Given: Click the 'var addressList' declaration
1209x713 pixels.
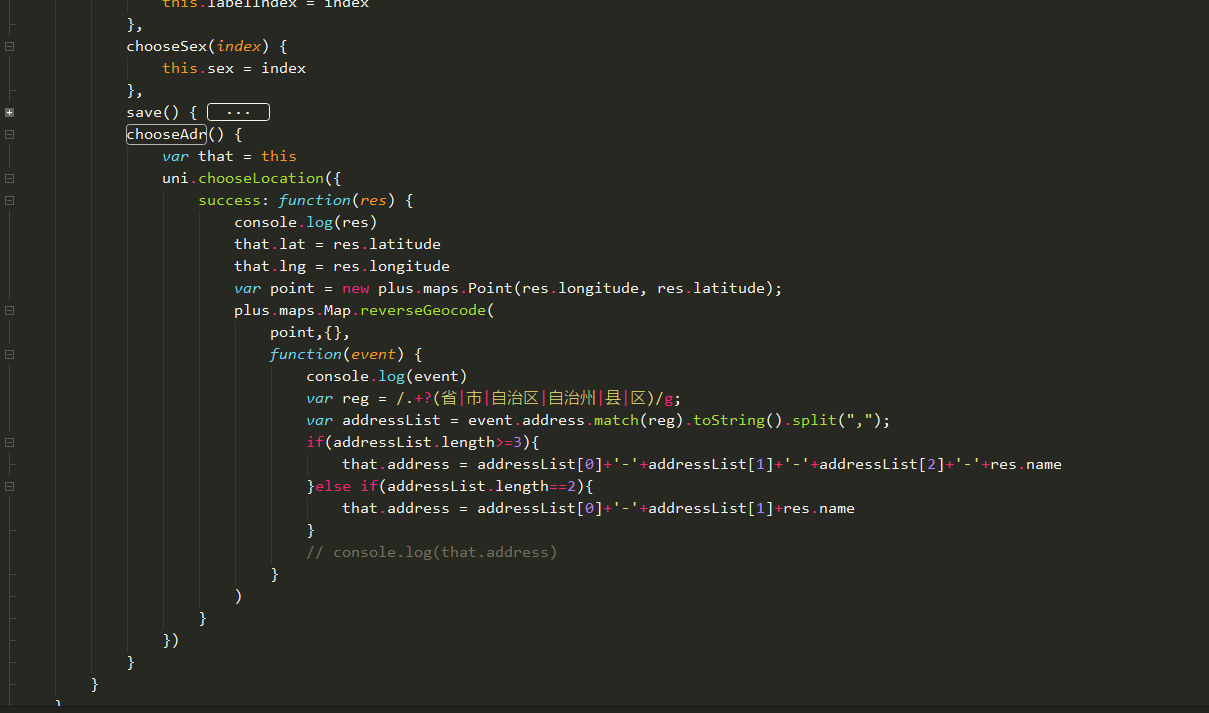Looking at the screenshot, I should click(373, 420).
